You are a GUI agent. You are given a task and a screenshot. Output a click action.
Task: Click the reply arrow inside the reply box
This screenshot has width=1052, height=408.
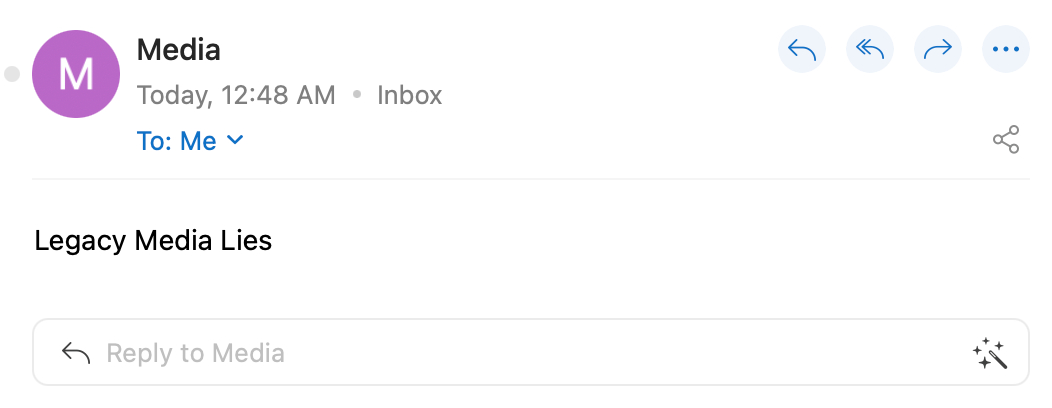click(76, 353)
